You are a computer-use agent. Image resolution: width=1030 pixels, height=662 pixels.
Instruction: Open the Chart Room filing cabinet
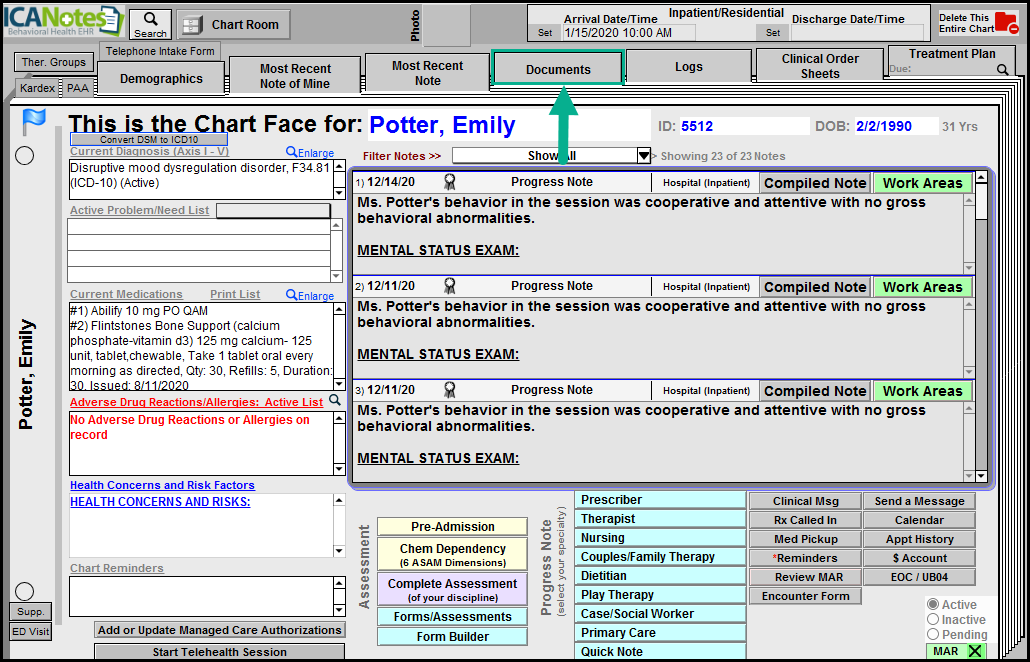click(234, 25)
